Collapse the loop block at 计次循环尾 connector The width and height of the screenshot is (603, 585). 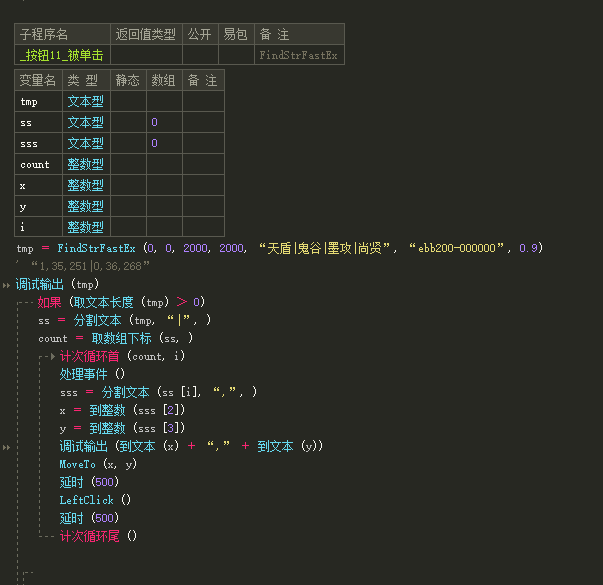(47, 536)
